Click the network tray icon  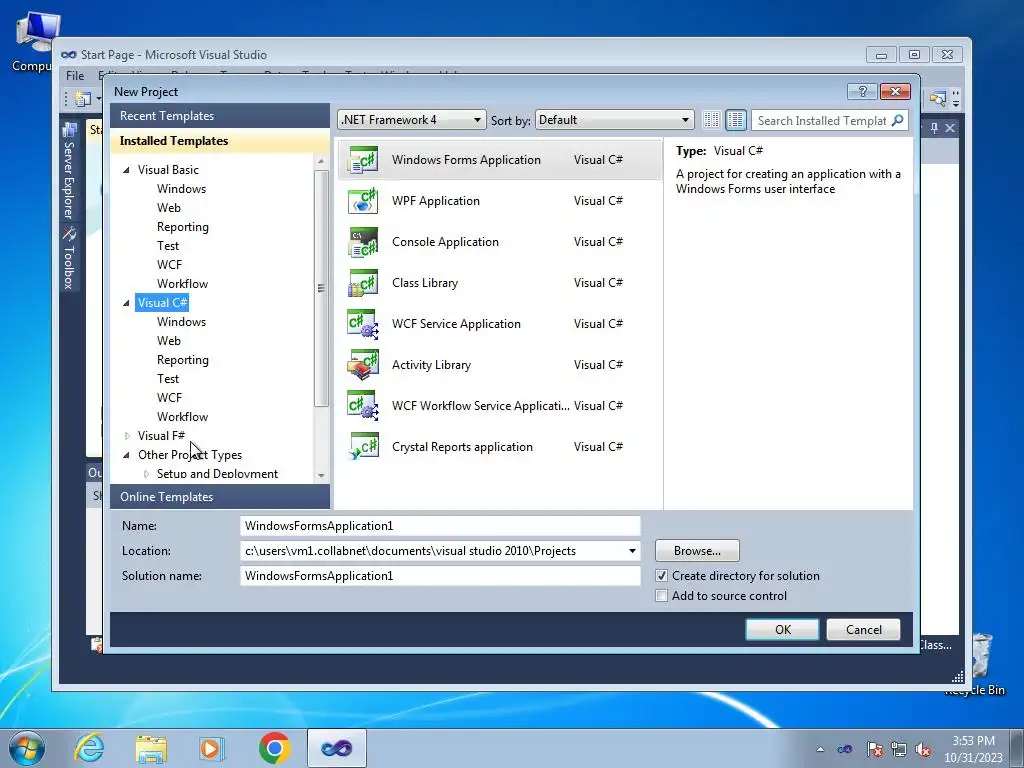click(899, 749)
